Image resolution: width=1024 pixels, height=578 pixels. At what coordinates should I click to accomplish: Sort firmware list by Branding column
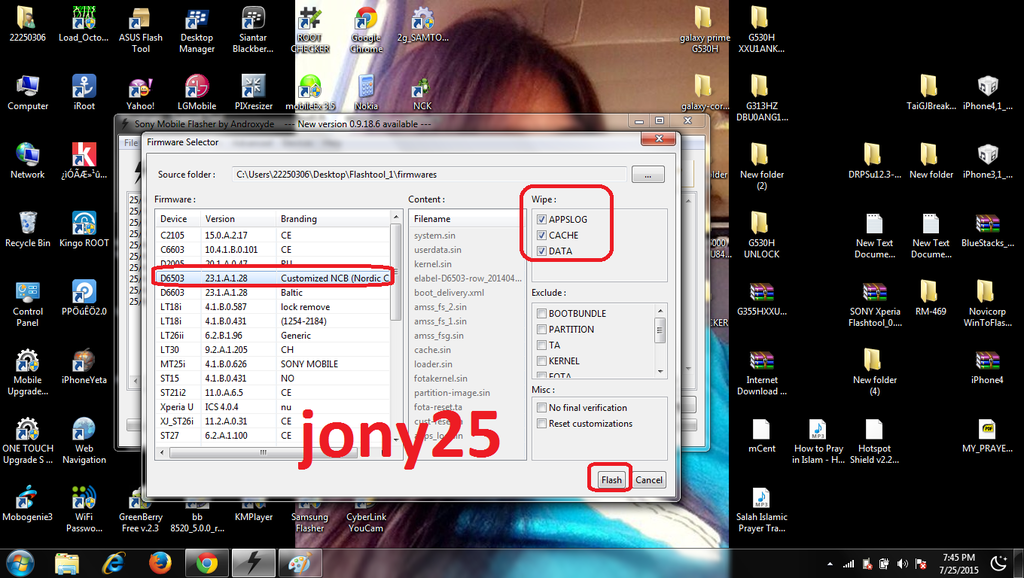click(330, 219)
